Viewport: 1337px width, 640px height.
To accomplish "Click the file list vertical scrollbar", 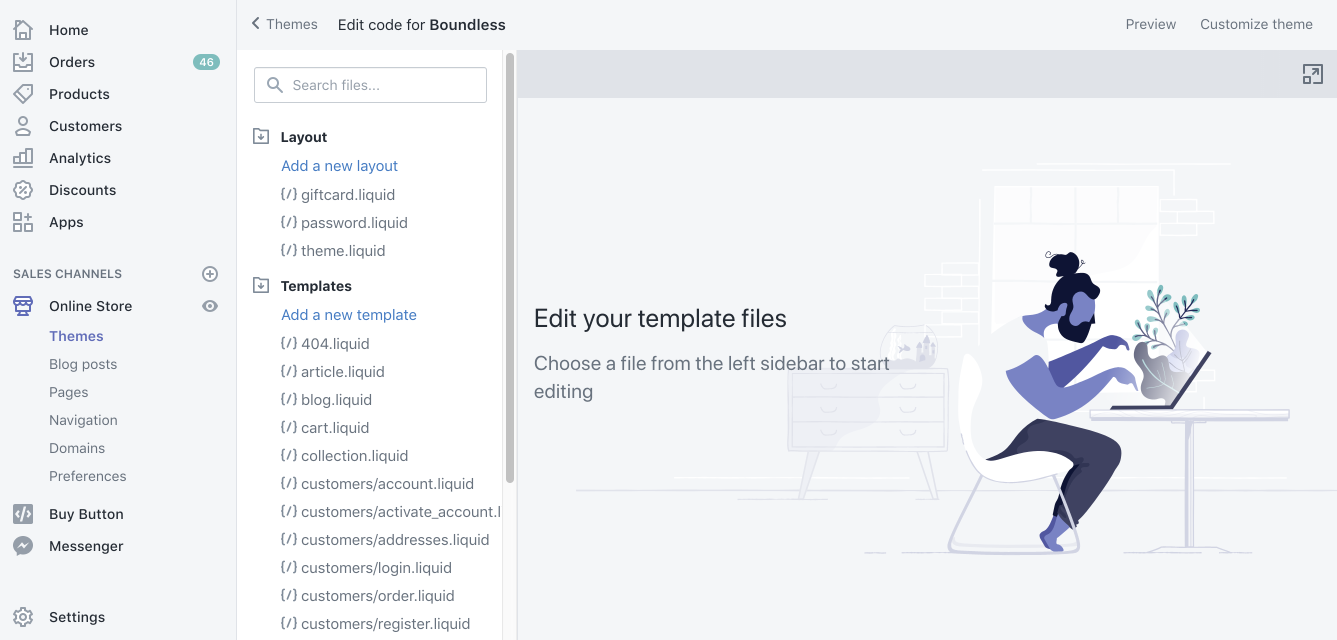I will click(x=510, y=270).
